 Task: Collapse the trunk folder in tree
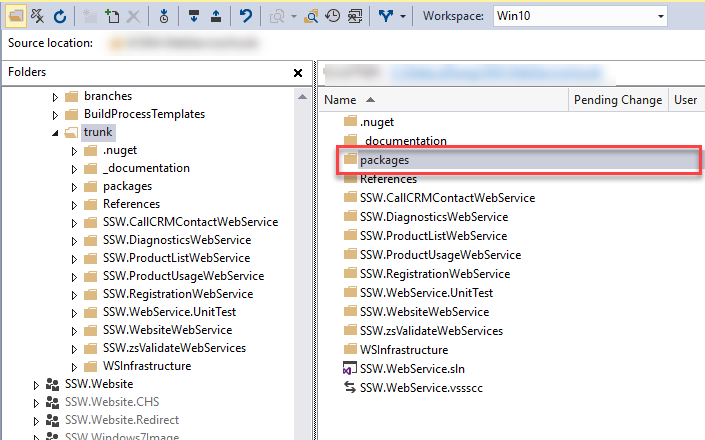(56, 132)
